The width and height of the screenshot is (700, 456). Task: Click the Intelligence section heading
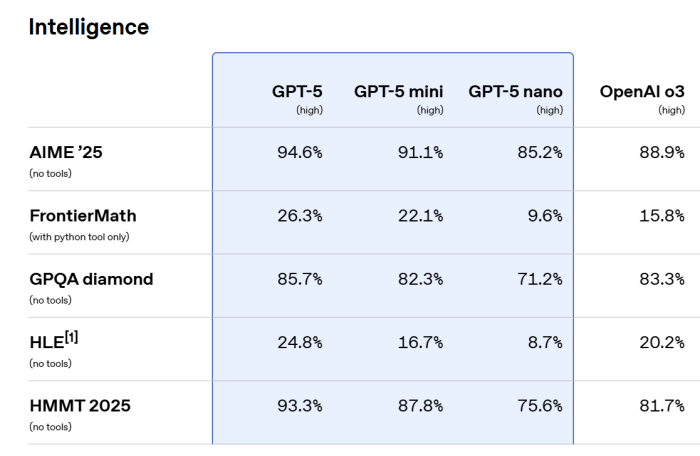tap(89, 28)
